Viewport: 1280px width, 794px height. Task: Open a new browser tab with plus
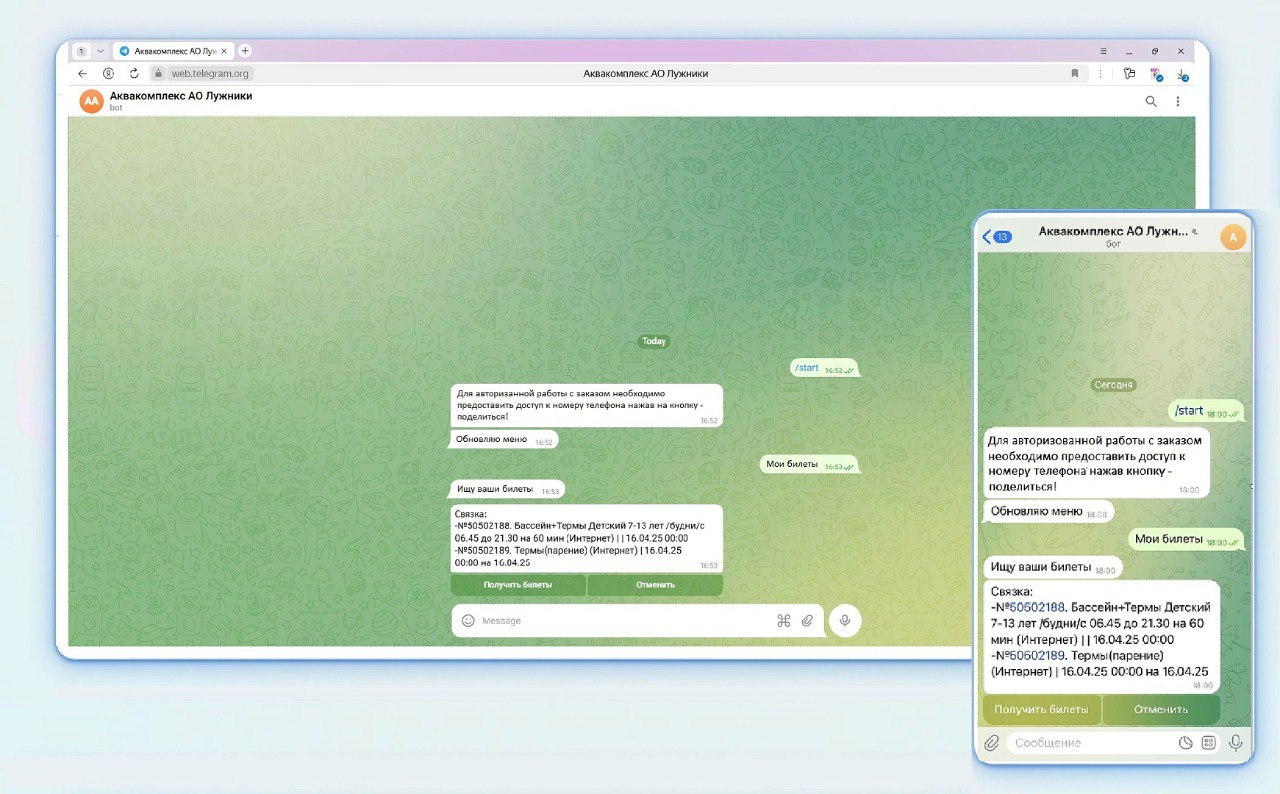pos(245,50)
